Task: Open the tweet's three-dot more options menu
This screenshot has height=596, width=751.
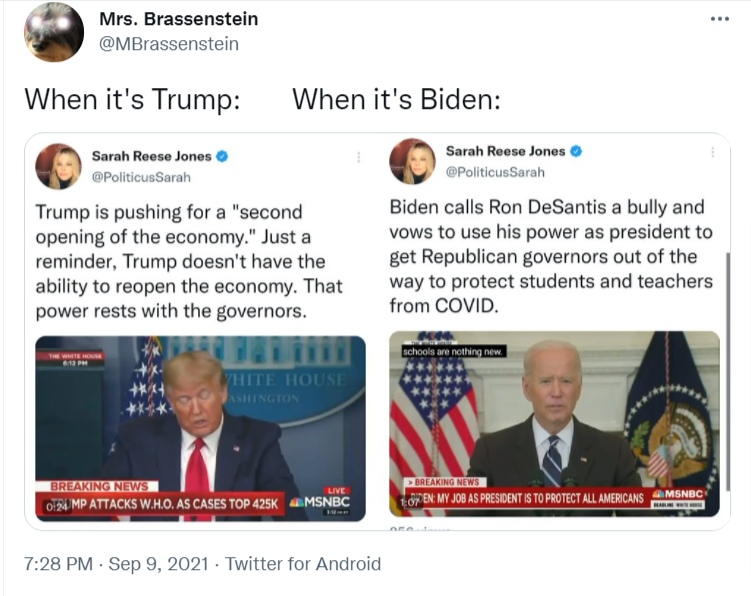Action: 720,19
